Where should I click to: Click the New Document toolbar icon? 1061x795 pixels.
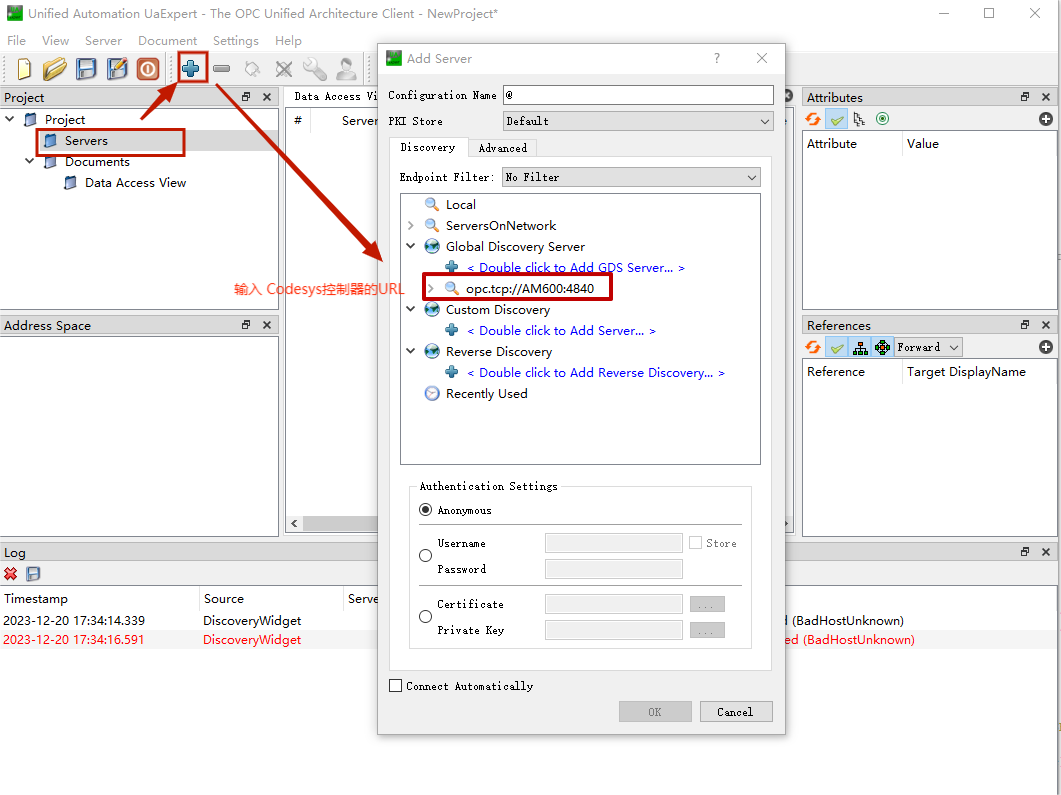point(24,68)
